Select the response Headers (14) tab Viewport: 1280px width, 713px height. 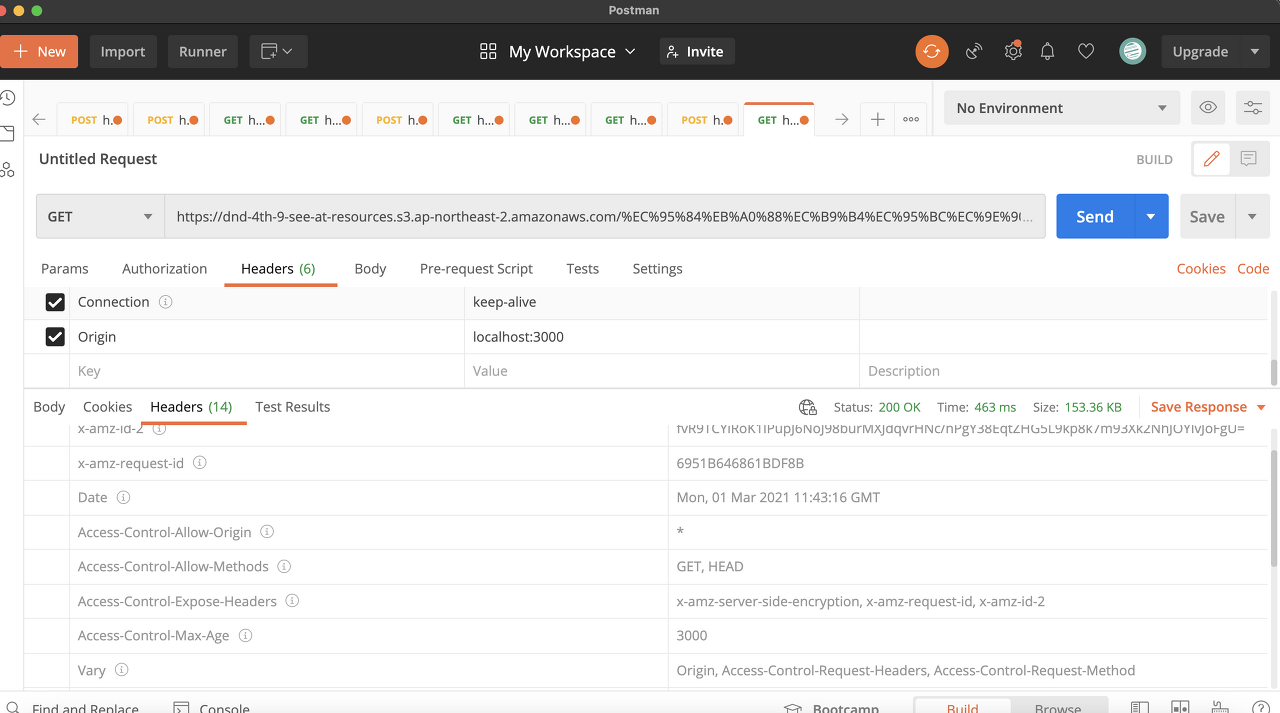tap(191, 407)
